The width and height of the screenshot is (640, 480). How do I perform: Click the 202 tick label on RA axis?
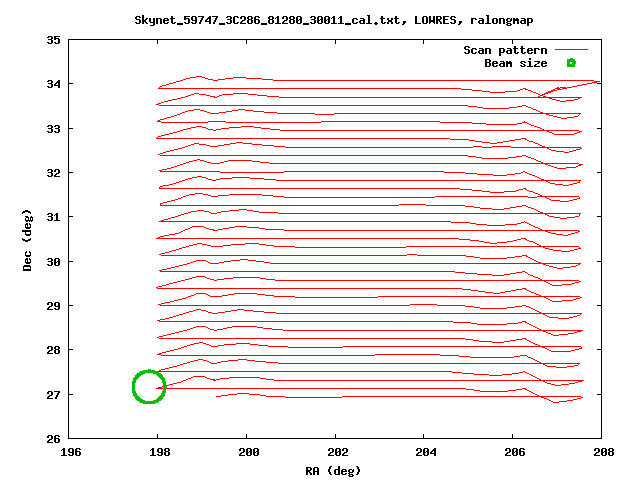coord(338,452)
